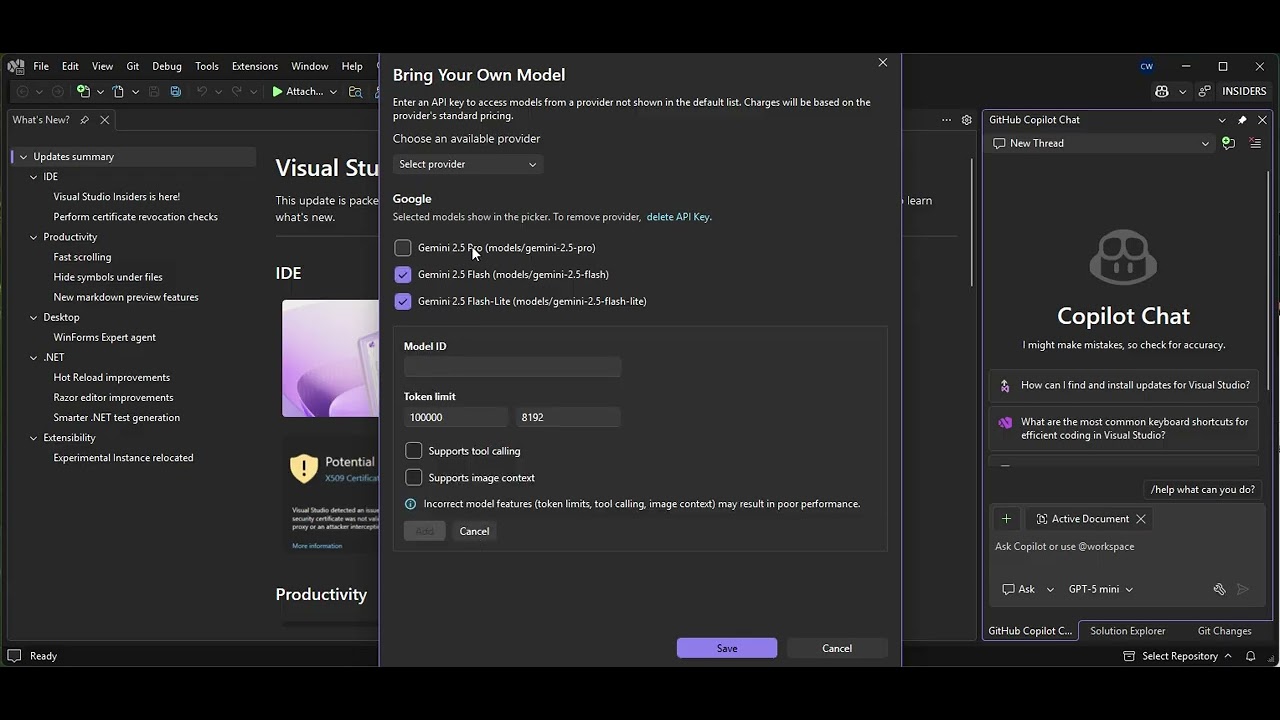Open the Tools menu

click(207, 66)
